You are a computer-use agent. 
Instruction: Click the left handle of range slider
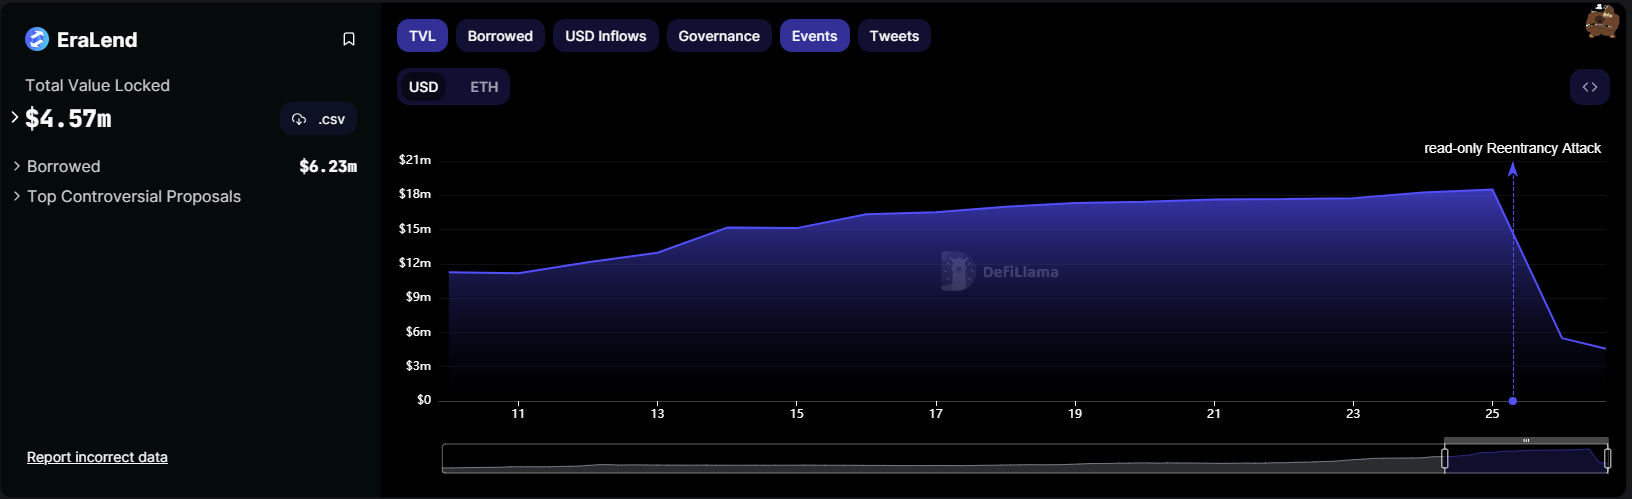1444,458
